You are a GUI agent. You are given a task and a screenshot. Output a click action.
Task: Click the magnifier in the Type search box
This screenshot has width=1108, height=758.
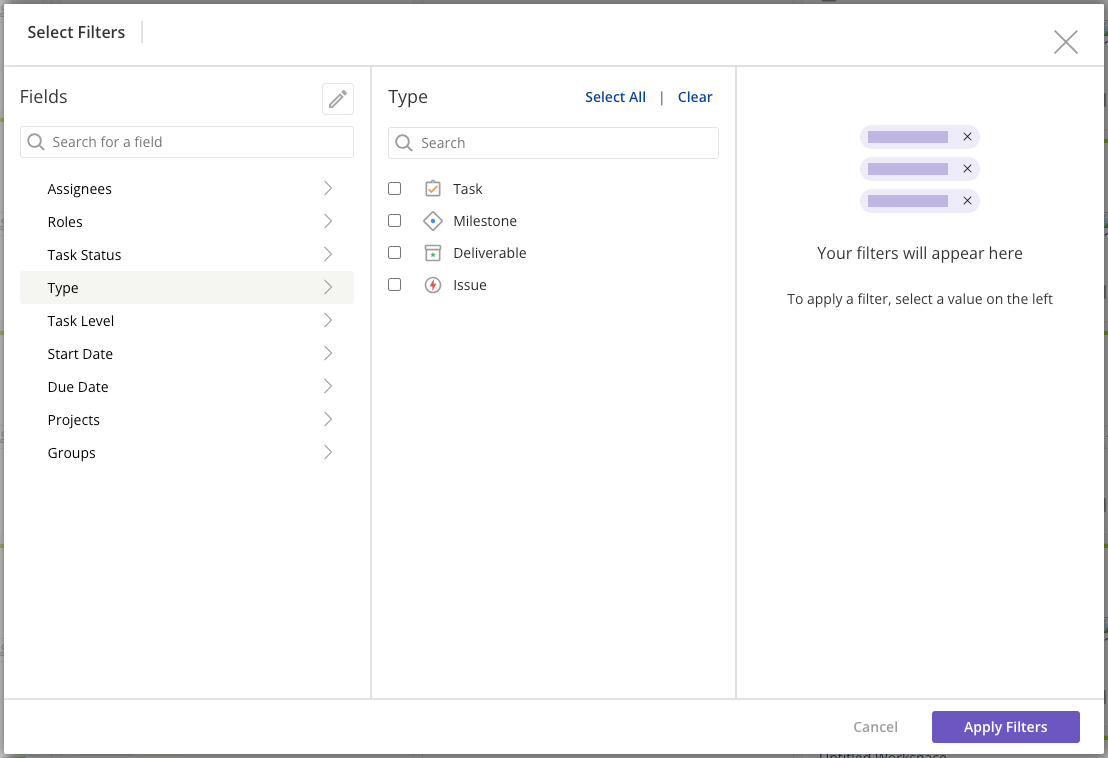(x=403, y=143)
